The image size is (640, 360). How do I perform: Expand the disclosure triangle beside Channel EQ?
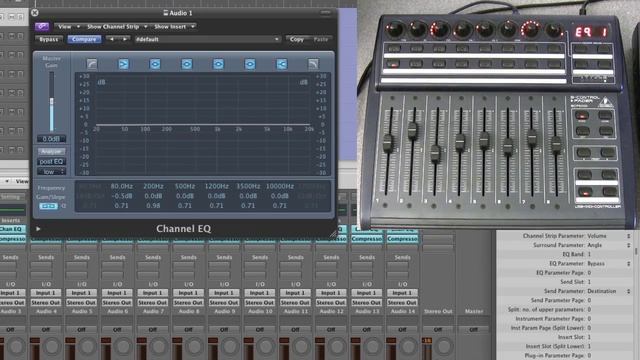click(x=38, y=229)
